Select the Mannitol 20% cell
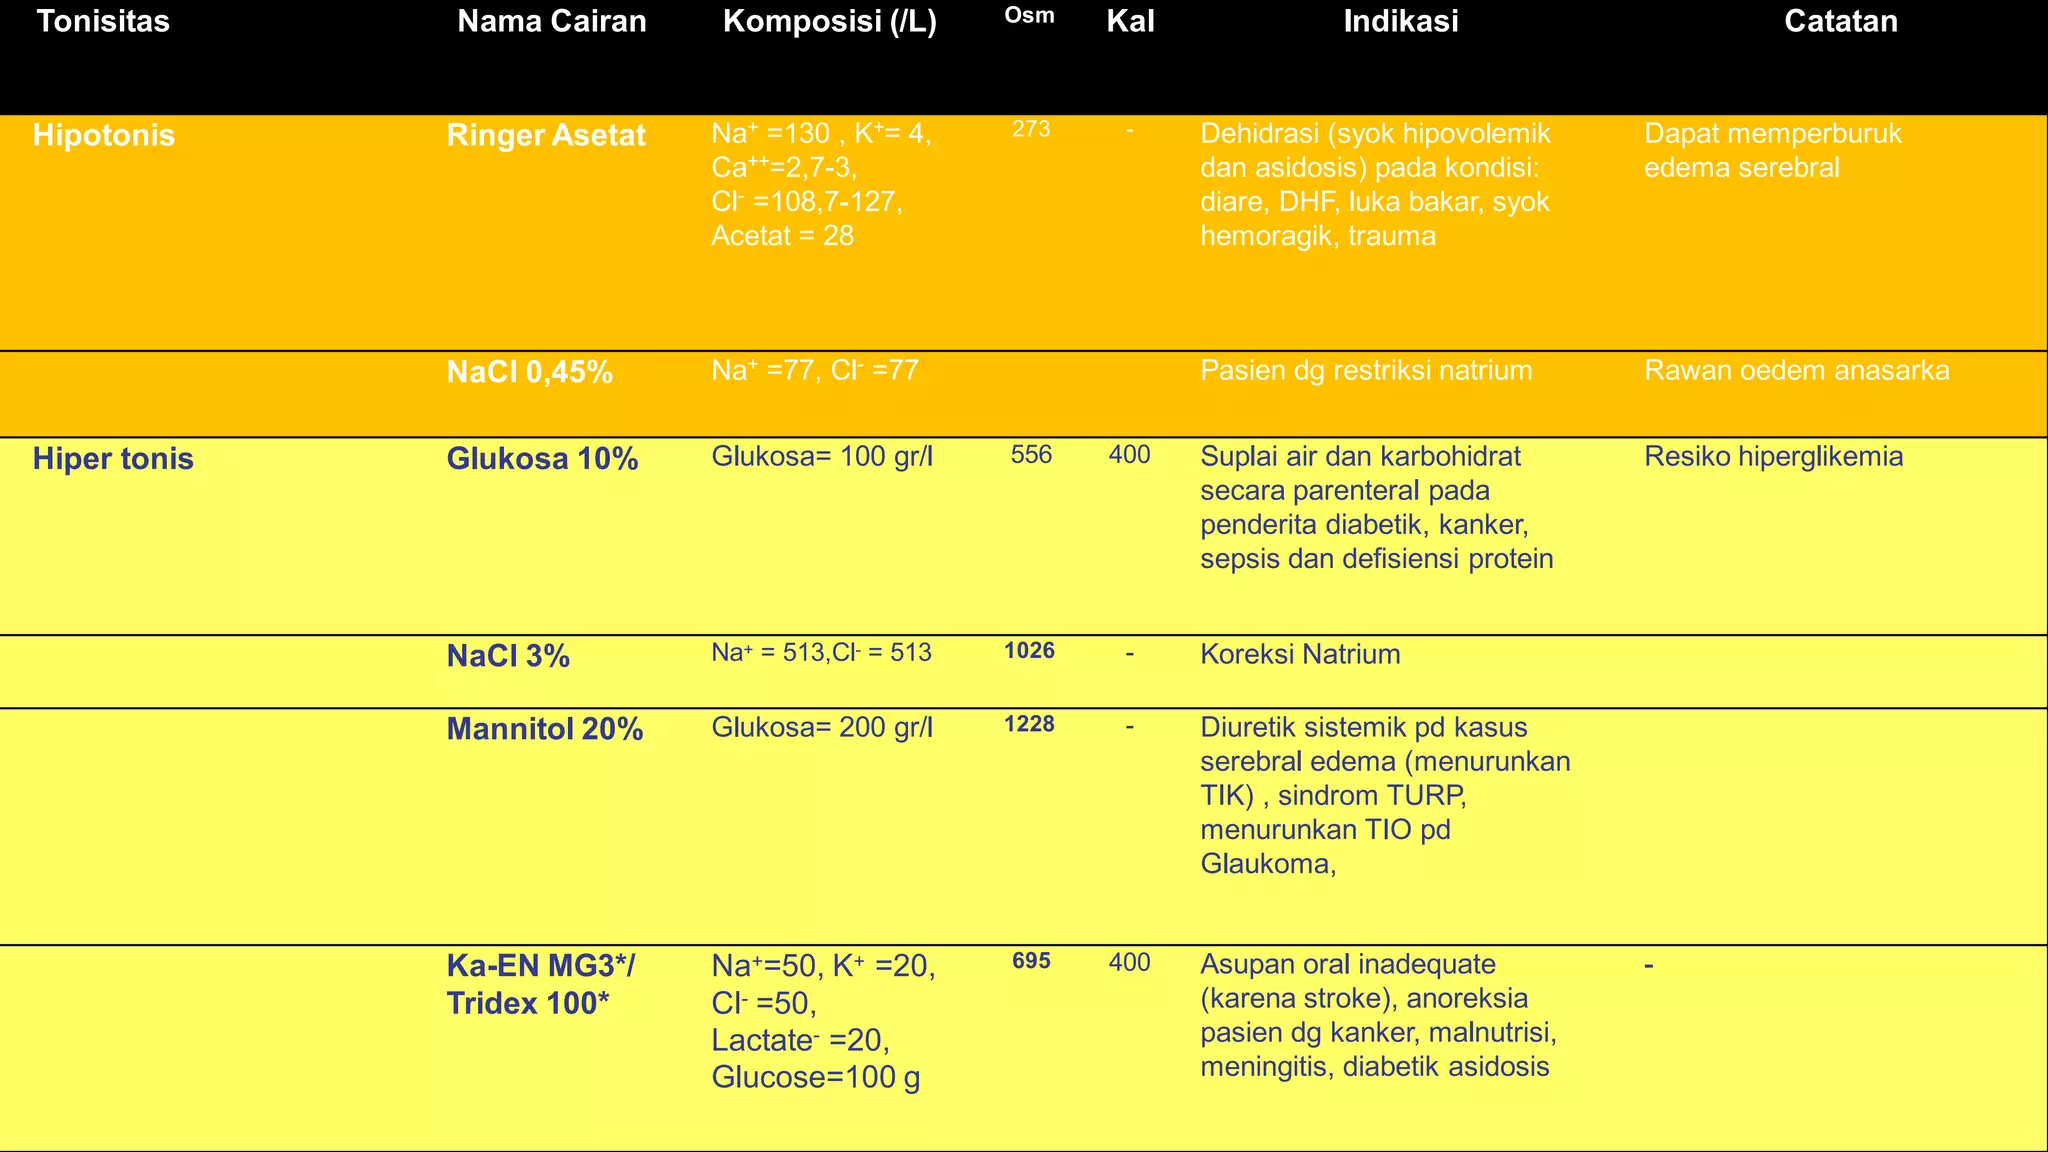2048x1152 pixels. point(544,730)
